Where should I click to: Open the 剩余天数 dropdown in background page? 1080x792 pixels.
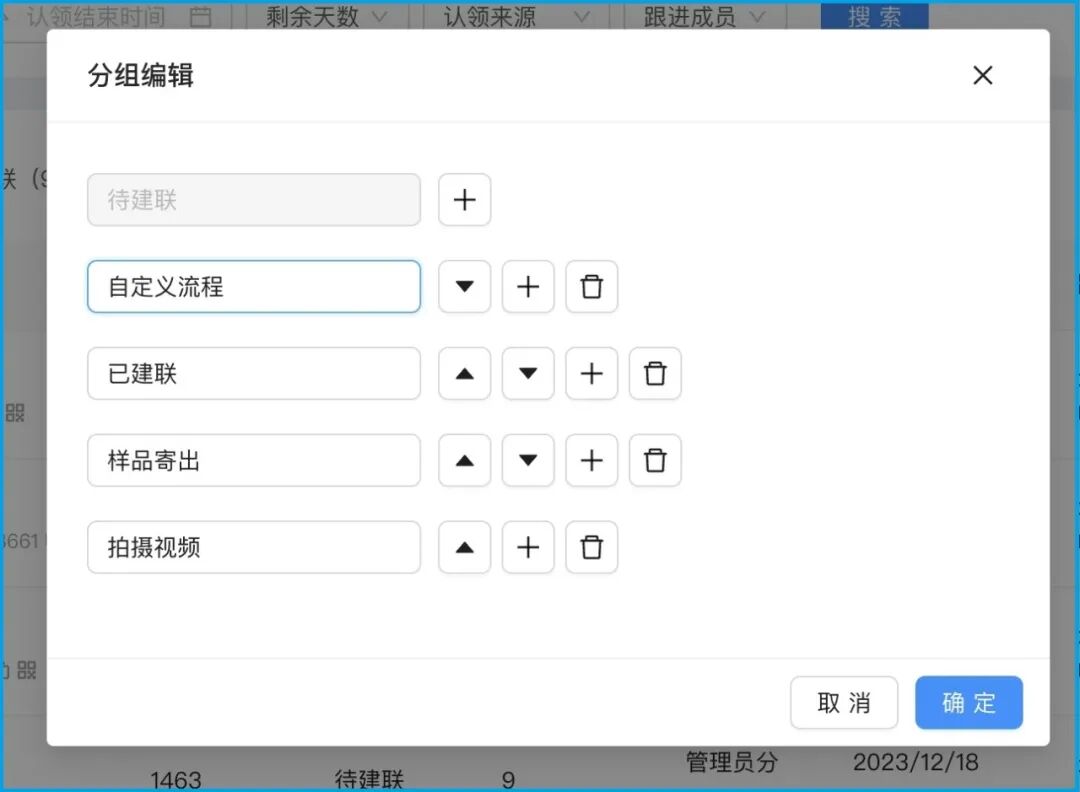327,16
